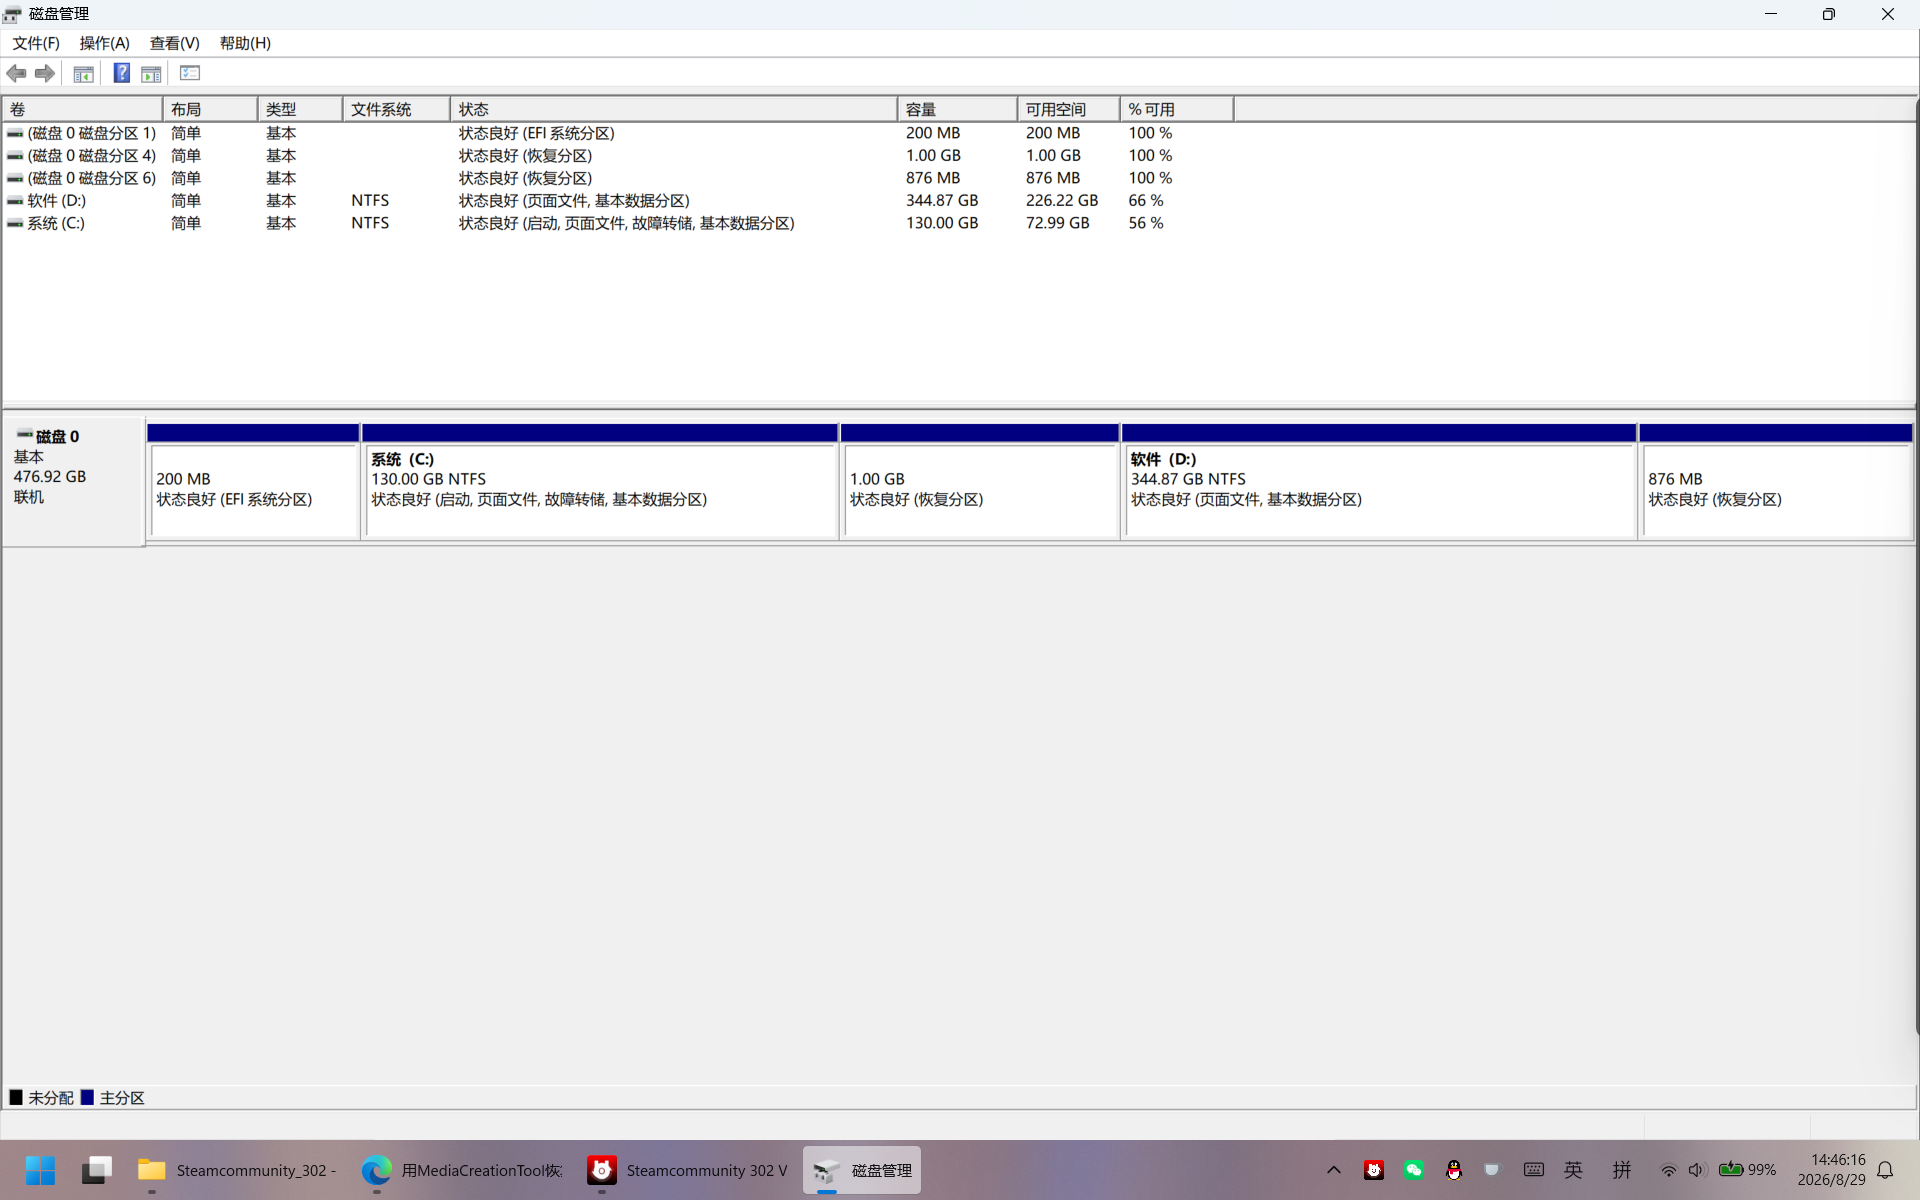Open the 帮助(H) menu
Viewport: 1920px width, 1200px height.
click(x=245, y=43)
